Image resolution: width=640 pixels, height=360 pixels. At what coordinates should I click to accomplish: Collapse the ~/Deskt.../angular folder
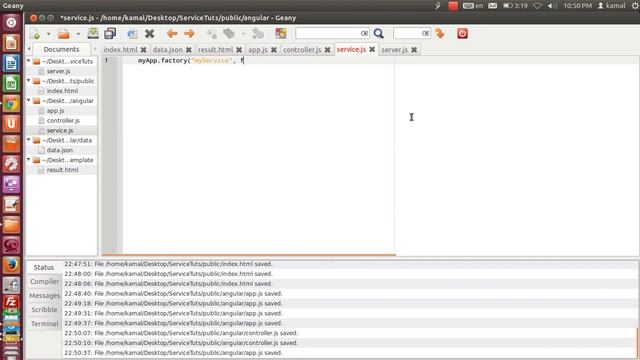click(x=29, y=100)
